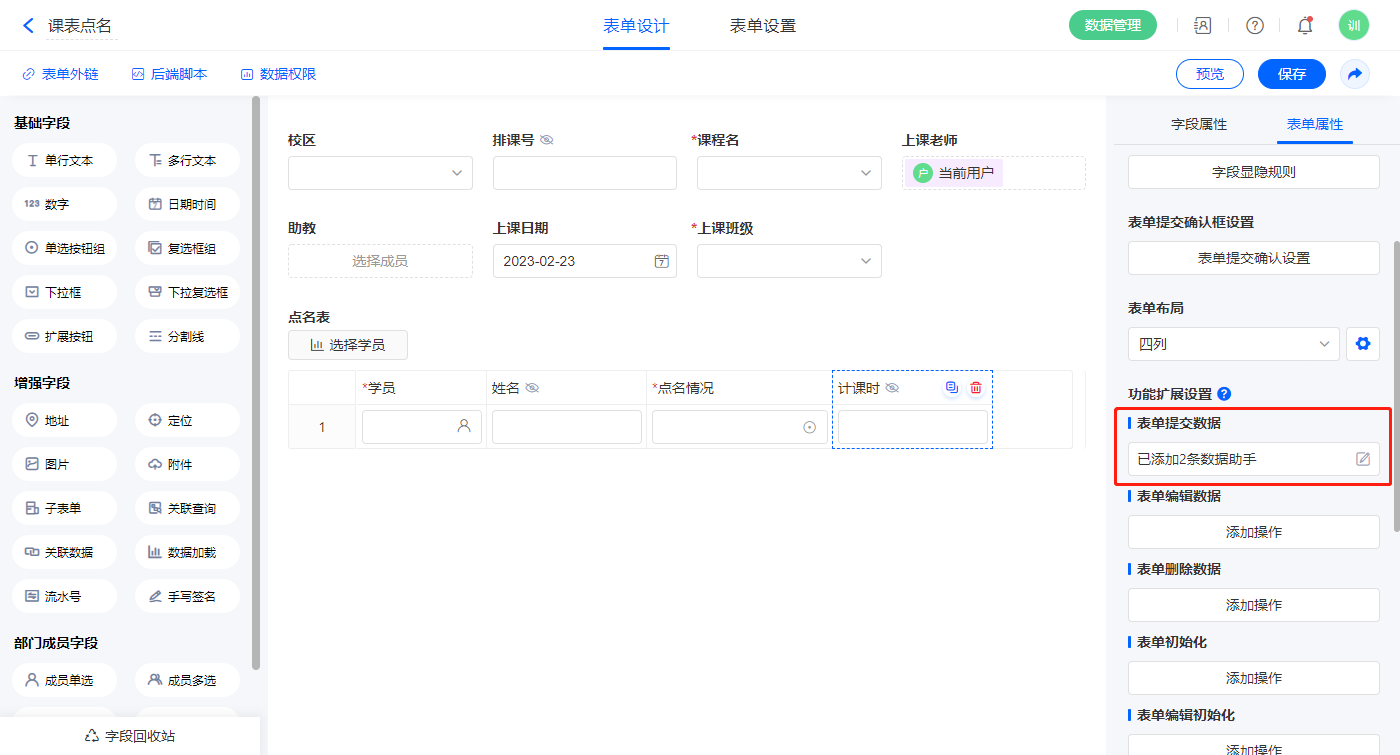
Task: Edit the 已添加2条数据助手 entry icon
Action: (x=1362, y=459)
